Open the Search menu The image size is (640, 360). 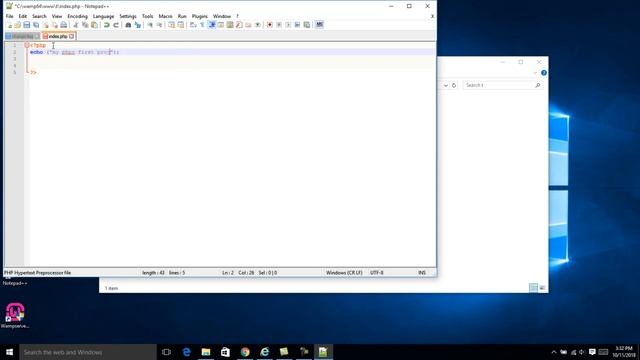pyautogui.click(x=39, y=16)
